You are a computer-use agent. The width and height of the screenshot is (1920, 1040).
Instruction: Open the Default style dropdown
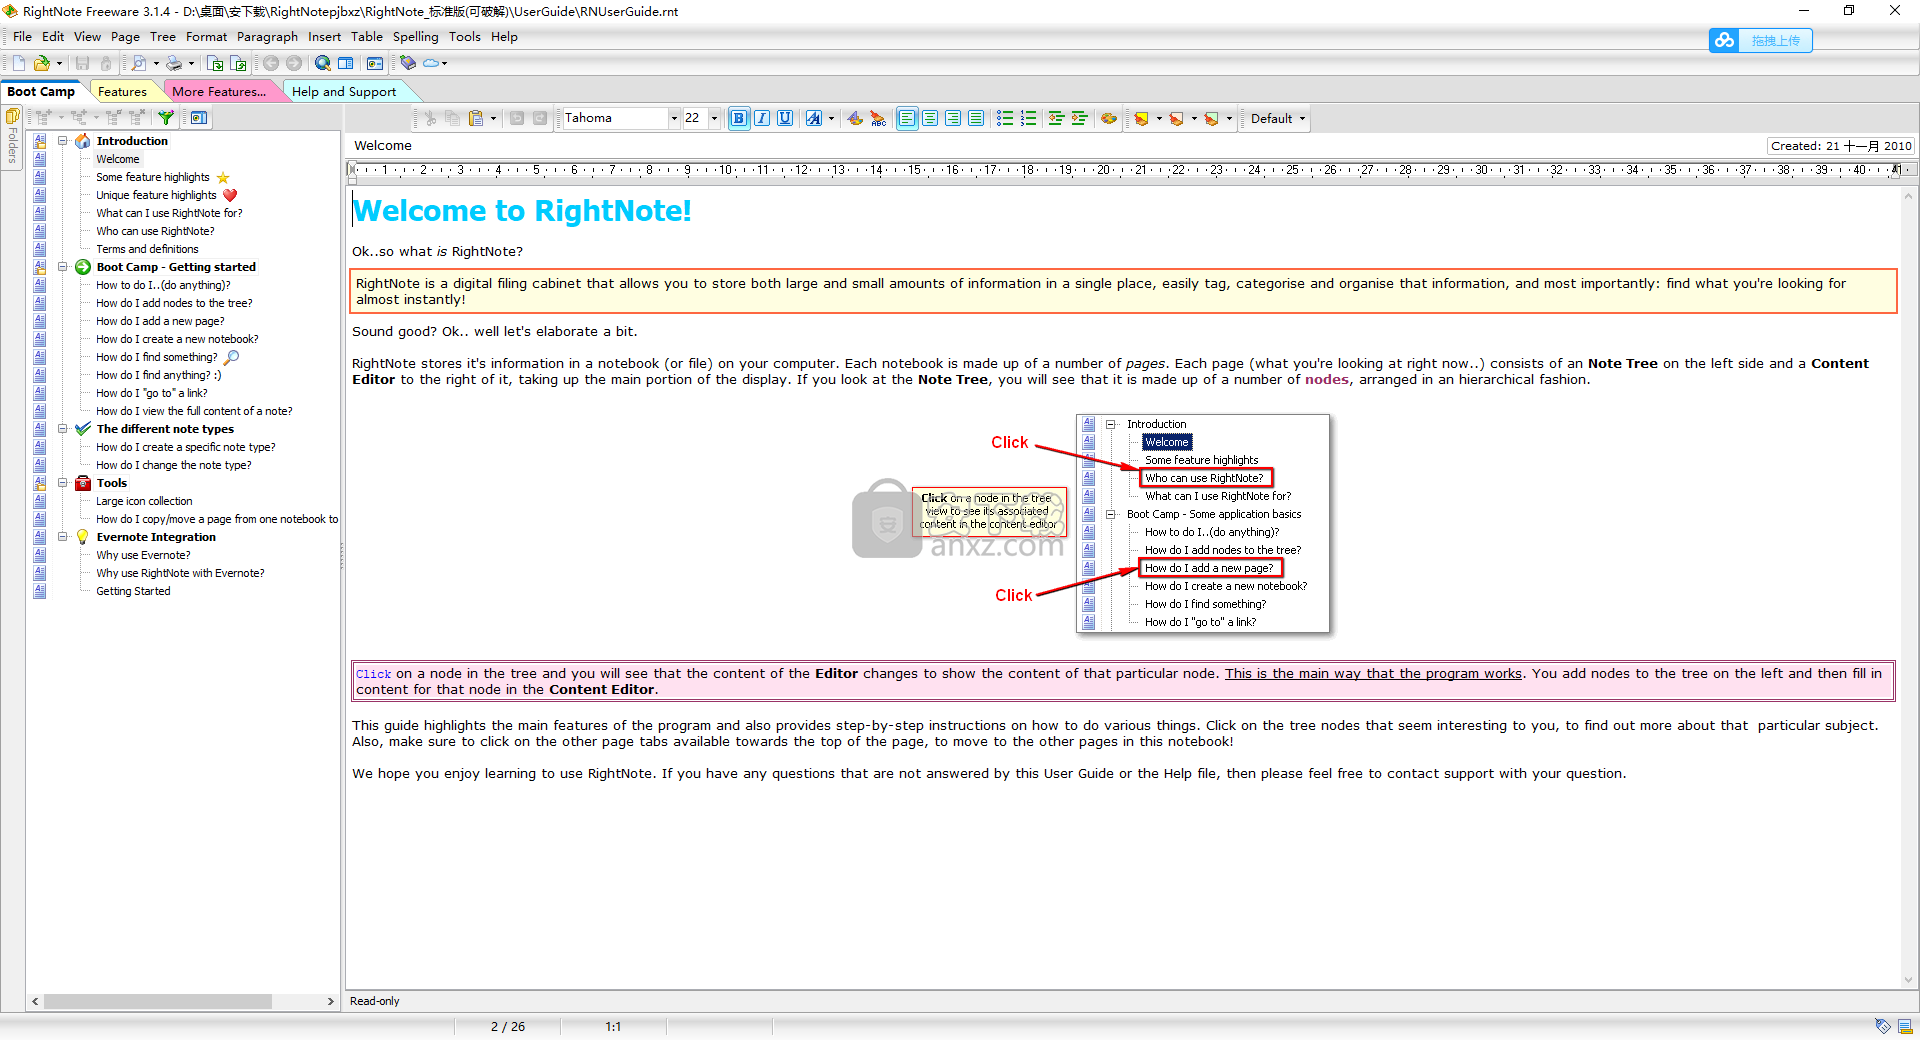click(1278, 118)
